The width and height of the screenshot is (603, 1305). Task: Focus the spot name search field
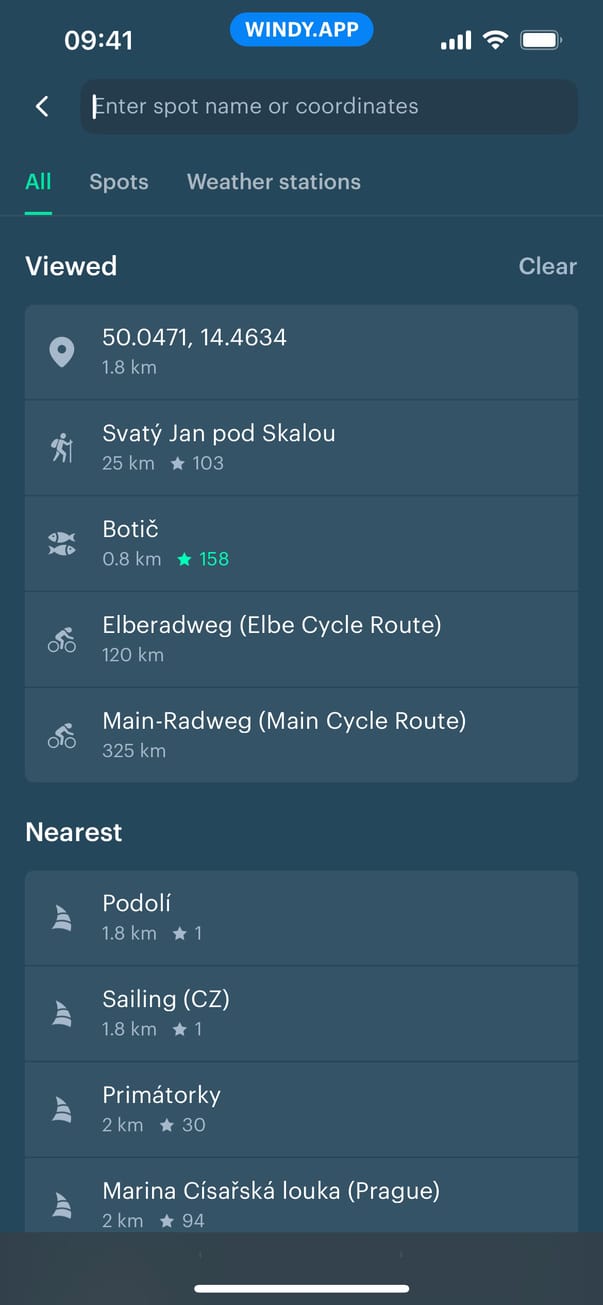pos(328,106)
